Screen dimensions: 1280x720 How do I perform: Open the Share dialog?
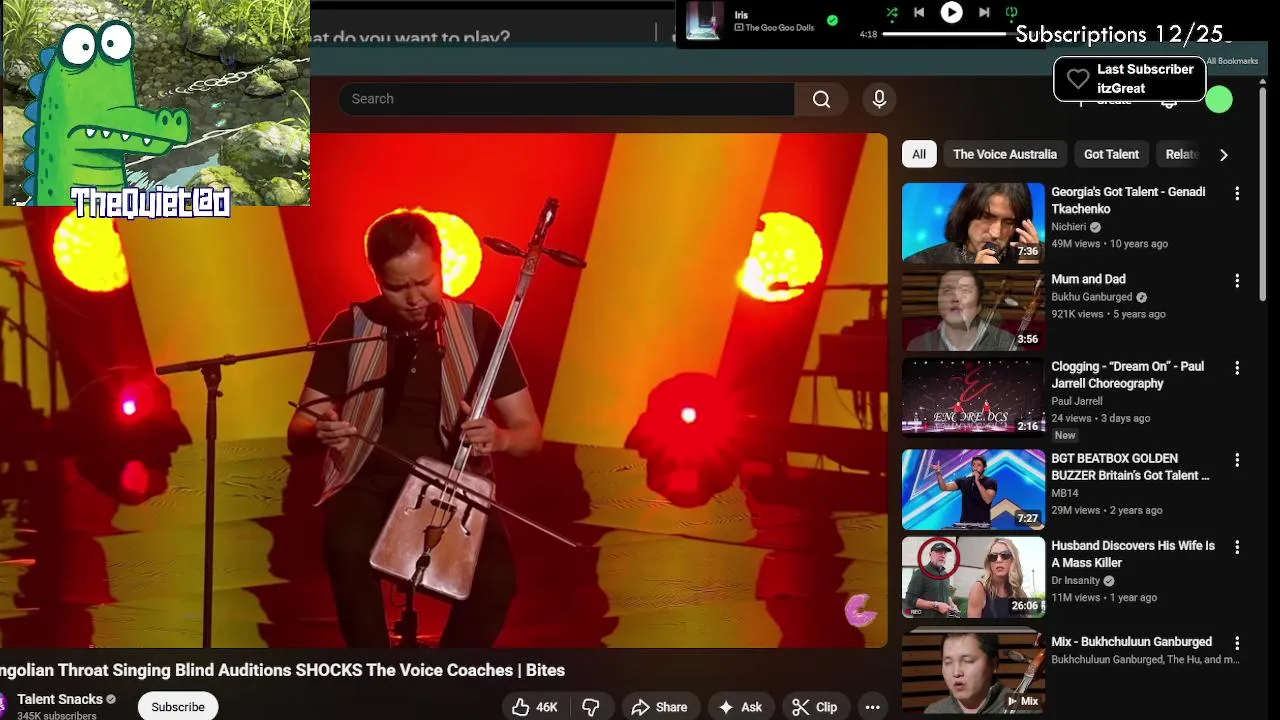click(x=659, y=707)
